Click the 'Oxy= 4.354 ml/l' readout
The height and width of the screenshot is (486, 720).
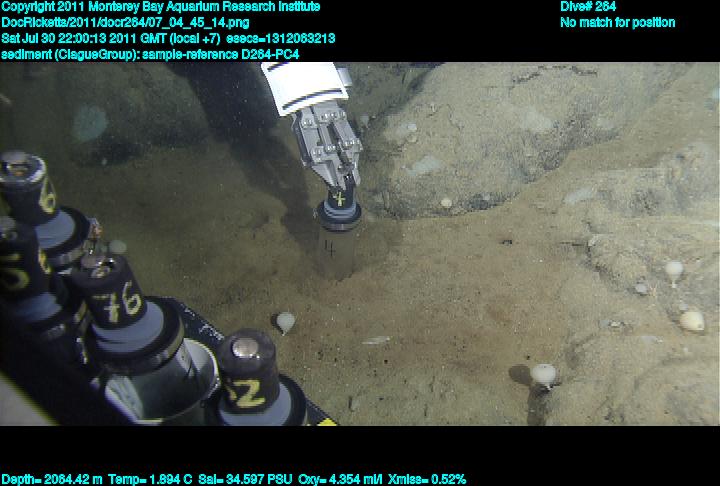(340, 479)
